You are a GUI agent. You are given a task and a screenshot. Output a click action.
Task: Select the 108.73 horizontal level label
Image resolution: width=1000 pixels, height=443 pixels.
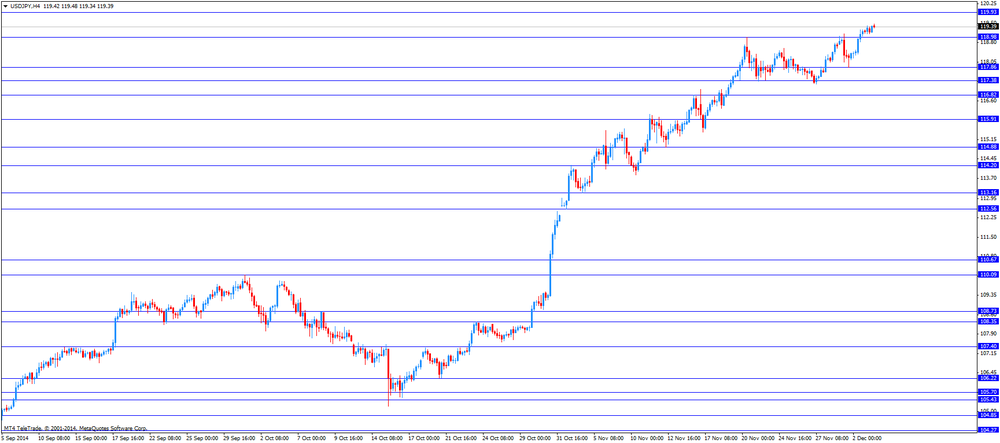coord(988,311)
